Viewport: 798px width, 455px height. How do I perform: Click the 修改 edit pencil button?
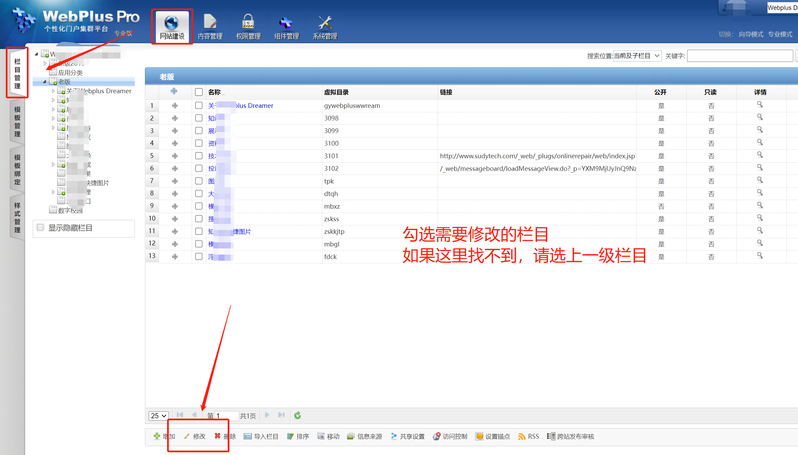pyautogui.click(x=194, y=437)
